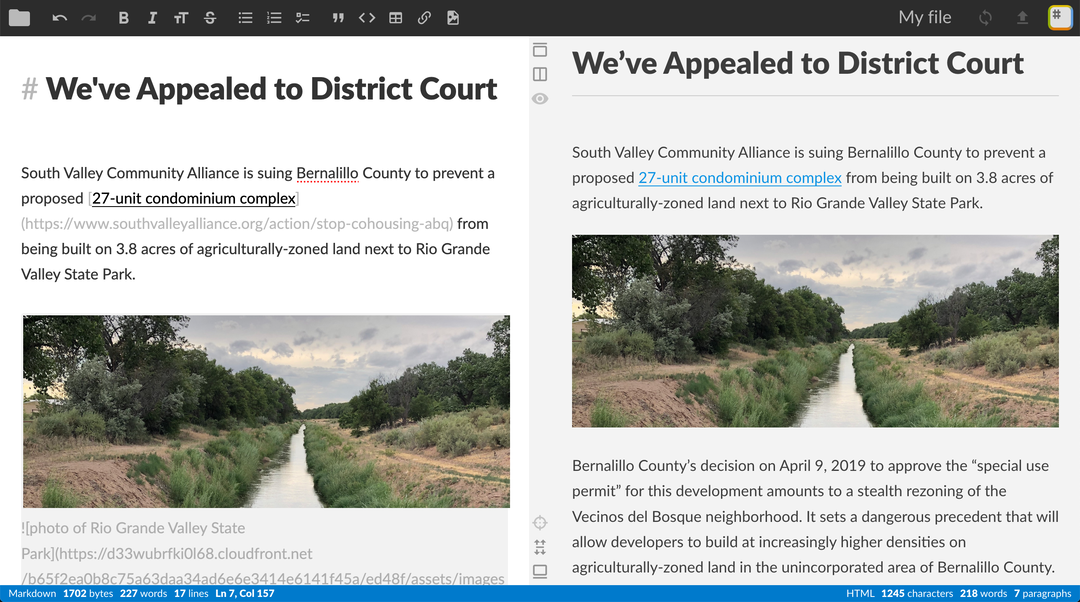Image resolution: width=1080 pixels, height=602 pixels.
Task: Click the canal photo in preview pane
Action: point(815,331)
